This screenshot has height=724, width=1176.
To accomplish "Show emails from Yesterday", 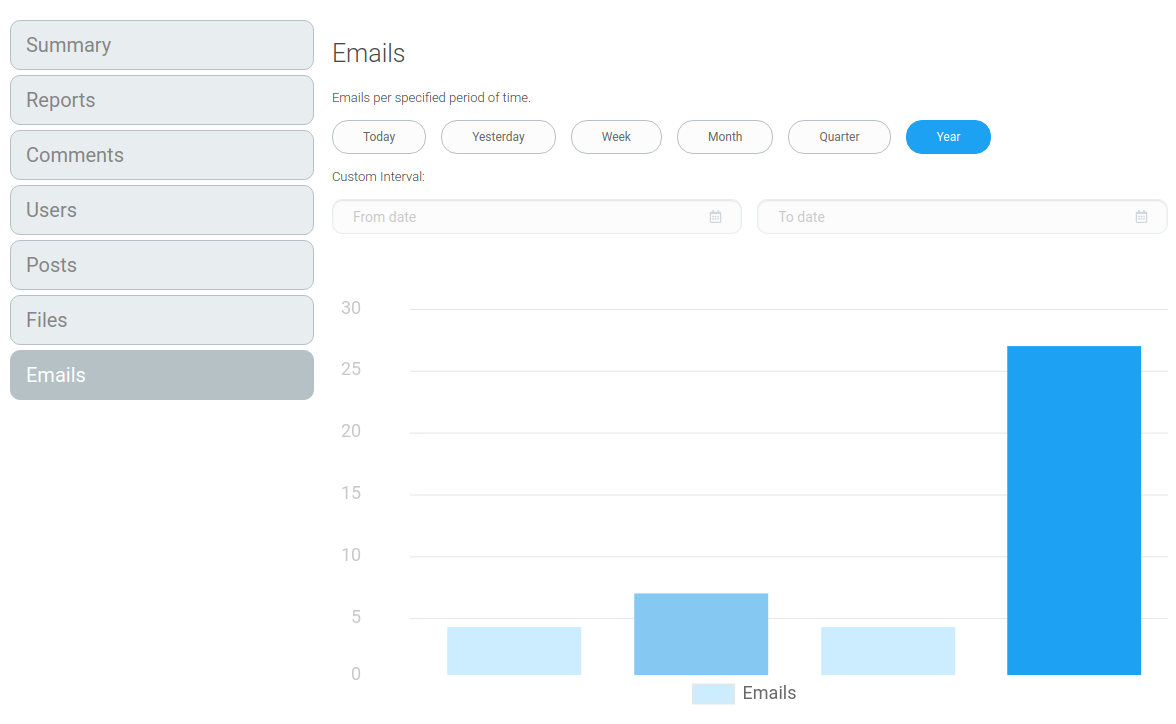I will tap(498, 137).
